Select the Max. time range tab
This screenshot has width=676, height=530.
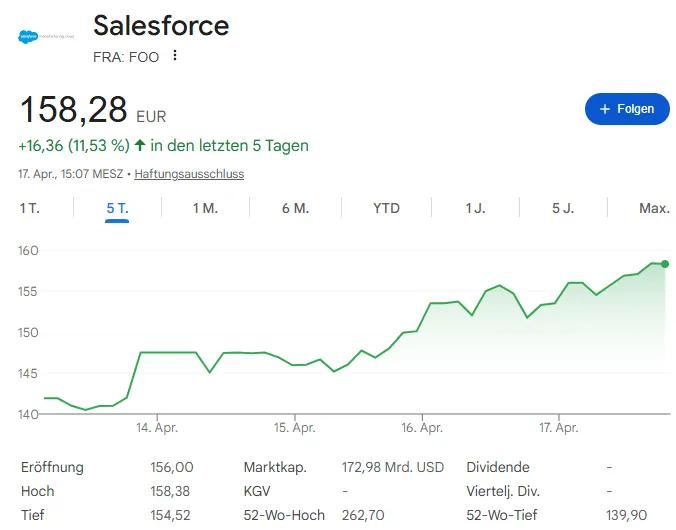[654, 208]
